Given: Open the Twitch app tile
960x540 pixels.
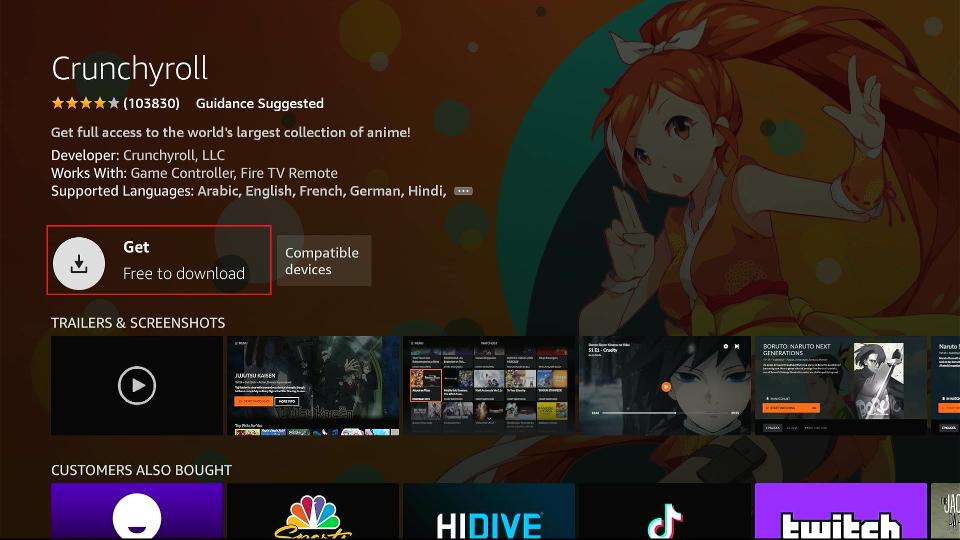Looking at the screenshot, I should (x=841, y=511).
